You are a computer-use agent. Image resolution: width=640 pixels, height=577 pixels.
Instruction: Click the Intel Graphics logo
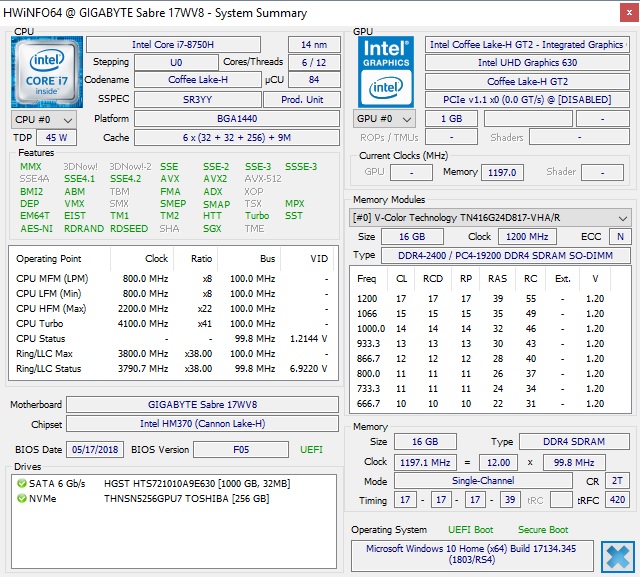(384, 71)
